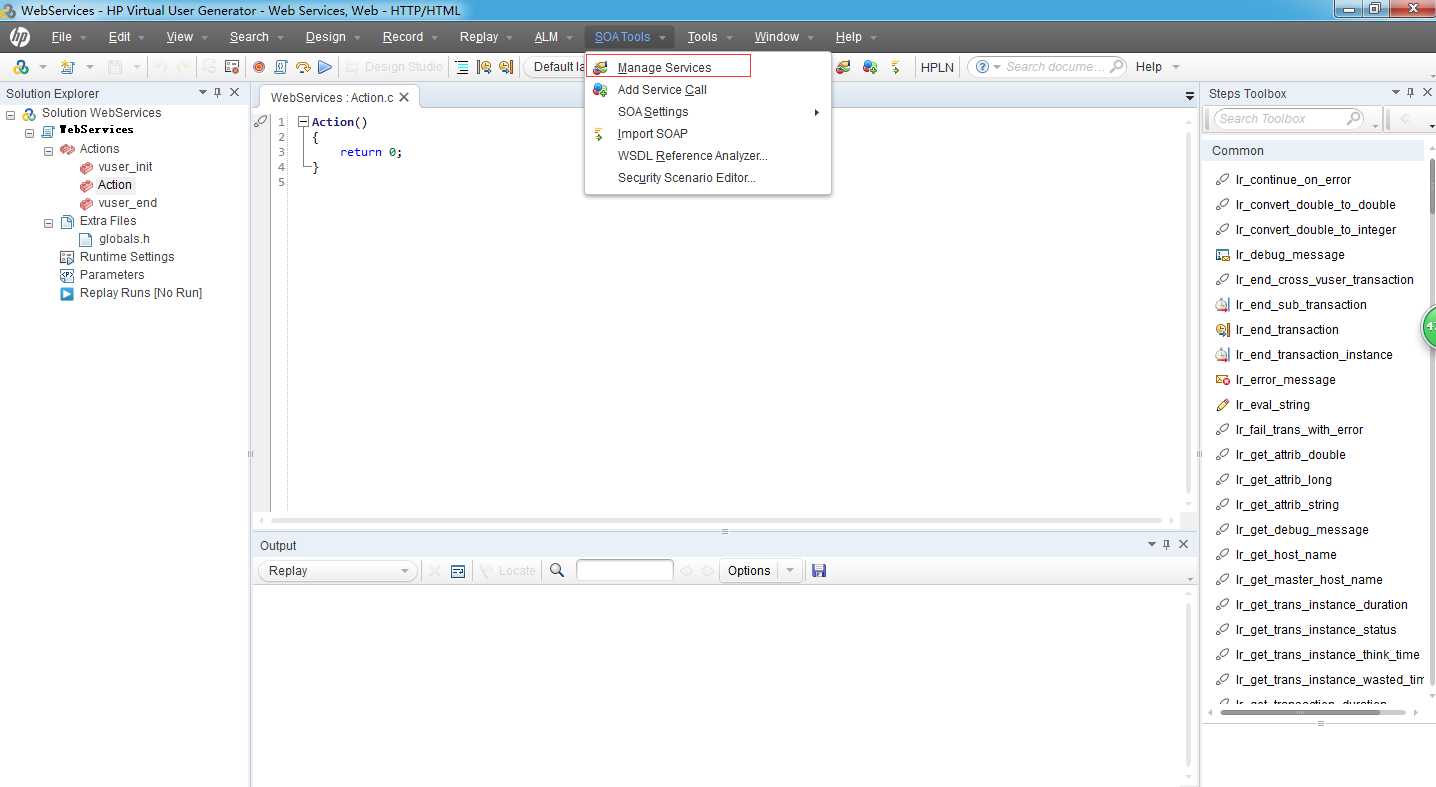Viewport: 1436px width, 787px height.
Task: Click the Manage Services icon in main toolbar
Action: point(843,67)
